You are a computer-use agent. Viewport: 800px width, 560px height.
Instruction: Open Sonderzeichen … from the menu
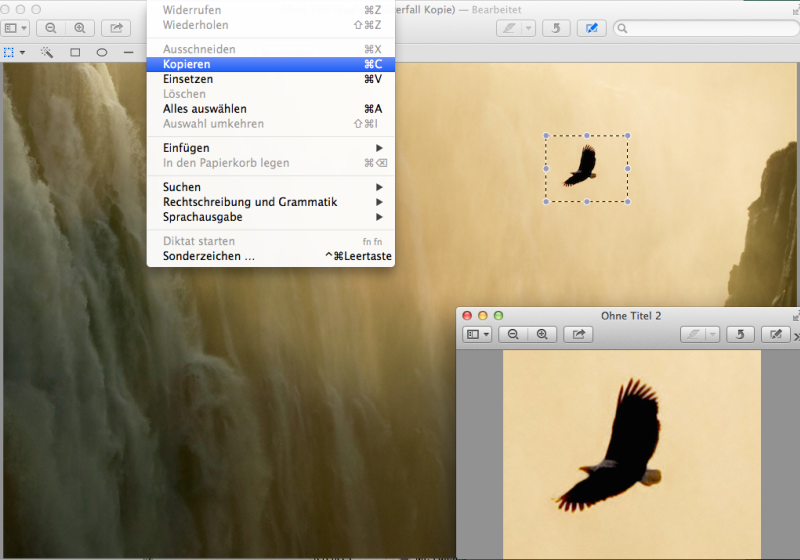tap(209, 256)
